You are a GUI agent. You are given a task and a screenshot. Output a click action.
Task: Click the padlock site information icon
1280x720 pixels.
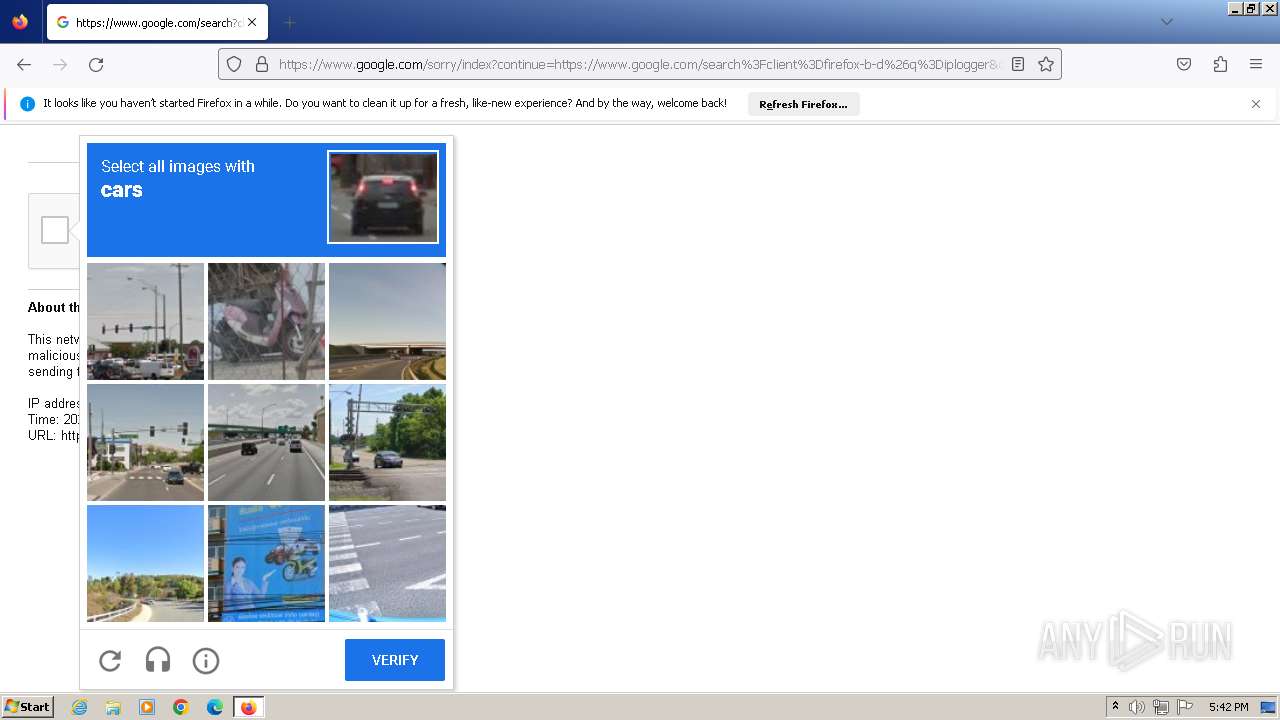click(262, 64)
